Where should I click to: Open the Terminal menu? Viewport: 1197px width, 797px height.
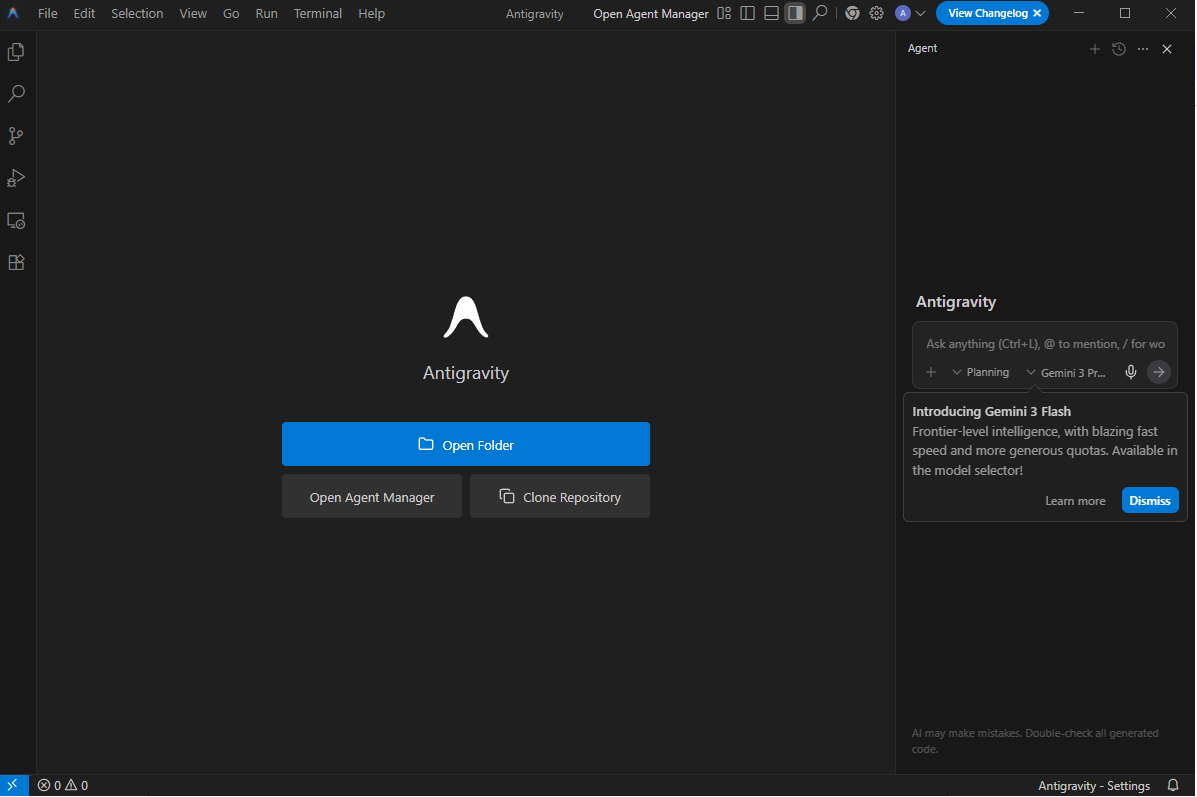point(318,14)
